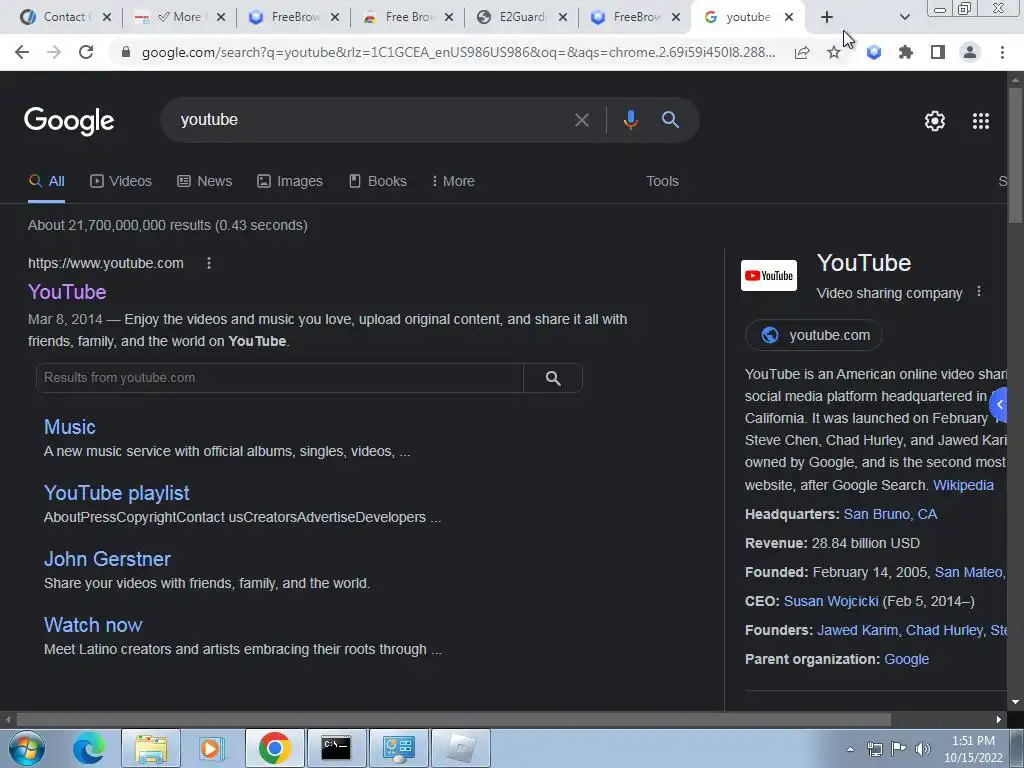1024x768 pixels.
Task: Open the Wikipedia source link
Action: [x=963, y=485]
